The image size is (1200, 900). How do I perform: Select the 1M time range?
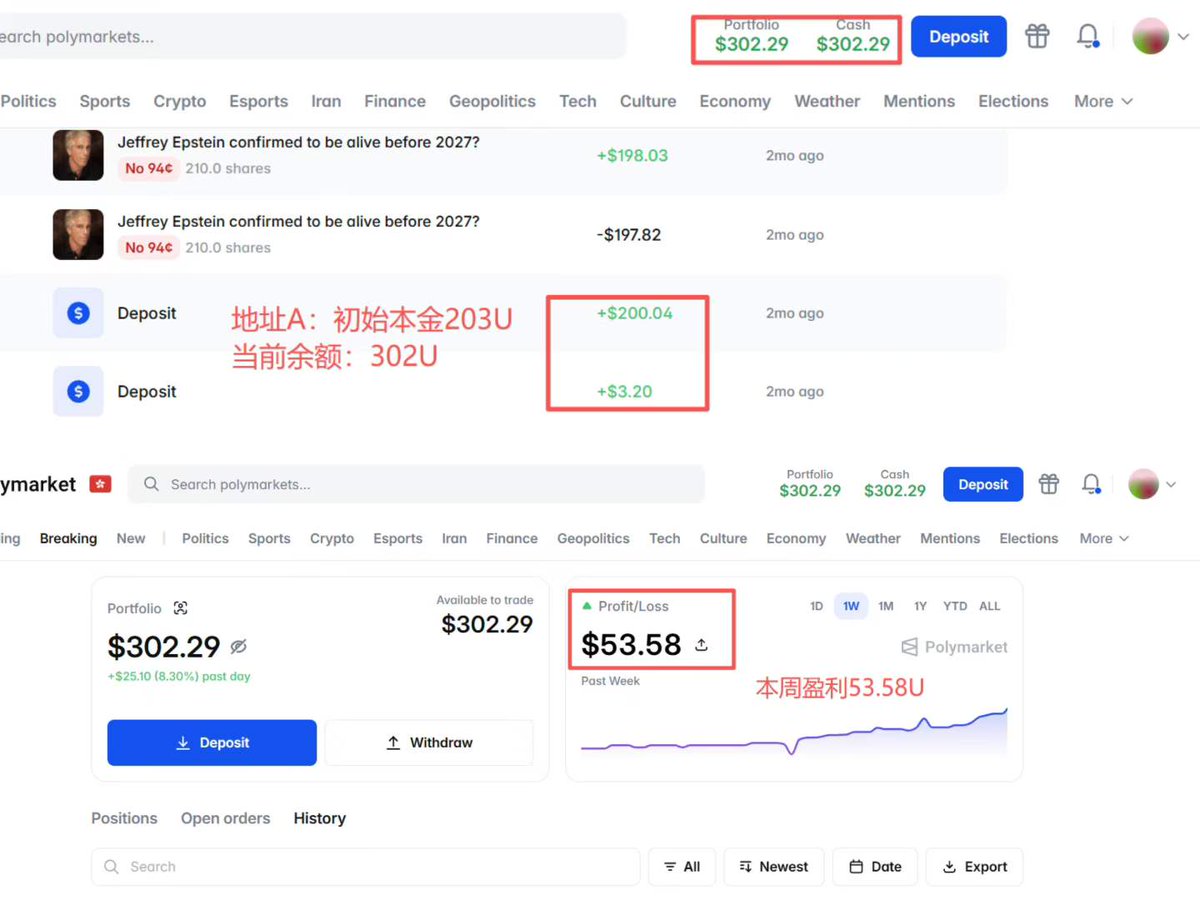tap(886, 606)
